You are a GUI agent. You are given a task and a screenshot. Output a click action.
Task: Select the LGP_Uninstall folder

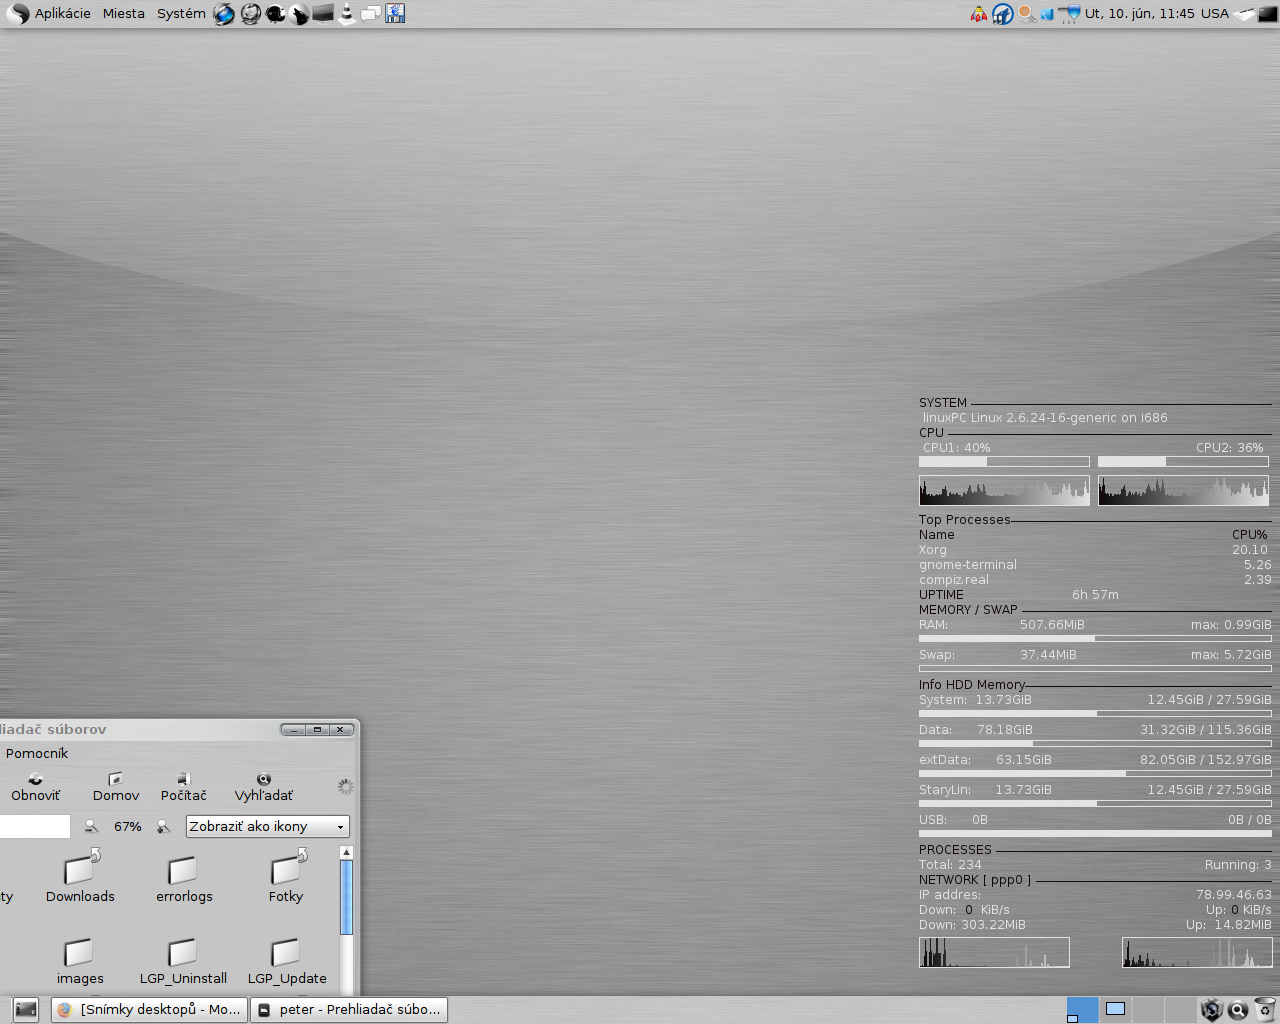click(x=183, y=962)
